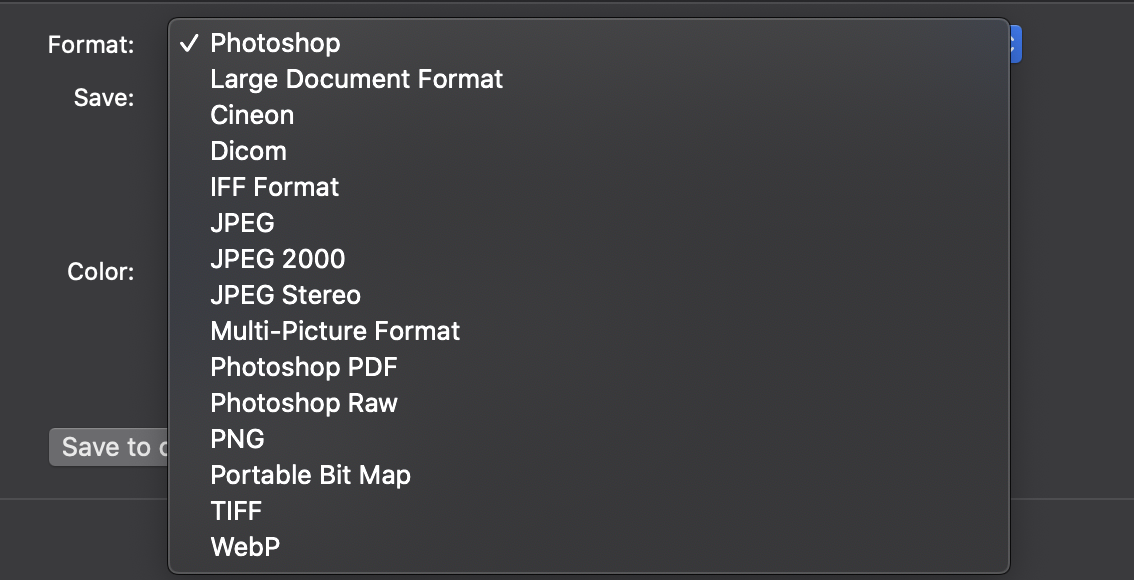This screenshot has height=580, width=1134.
Task: Pick IFF Format from the menu
Action: click(x=274, y=187)
